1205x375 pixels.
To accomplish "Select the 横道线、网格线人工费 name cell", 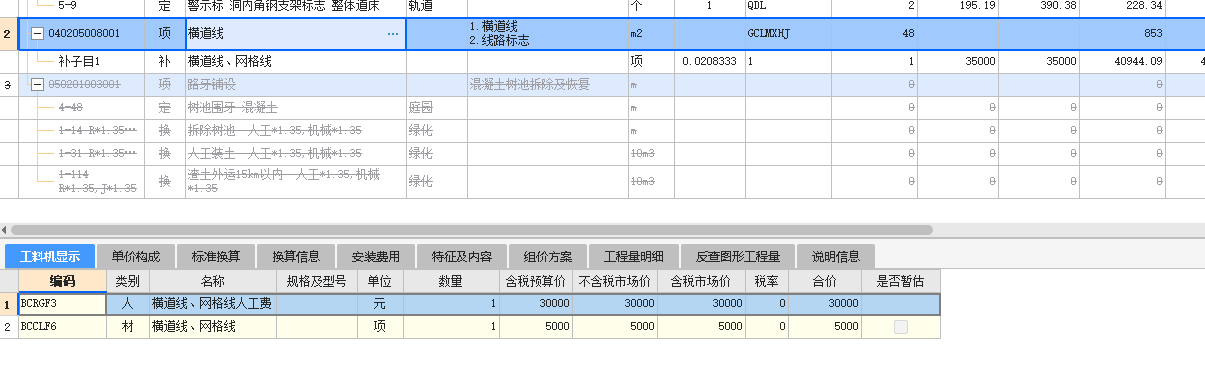I will [212, 303].
